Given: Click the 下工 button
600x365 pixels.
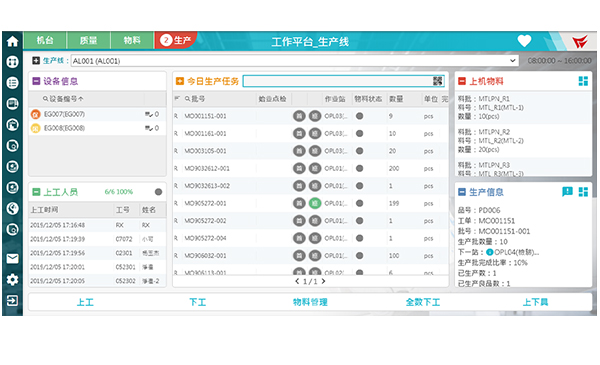Looking at the screenshot, I should click(x=197, y=302).
